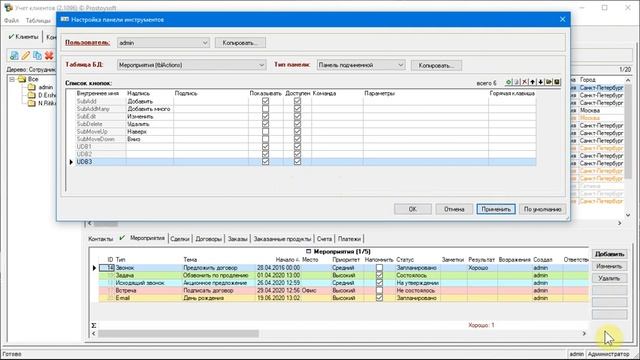Close the Настройка панели инструментов dialog

click(562, 19)
